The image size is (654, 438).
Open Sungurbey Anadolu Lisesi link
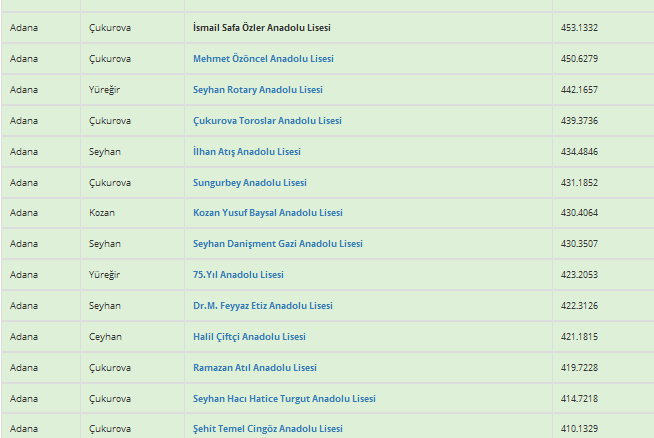coord(250,183)
